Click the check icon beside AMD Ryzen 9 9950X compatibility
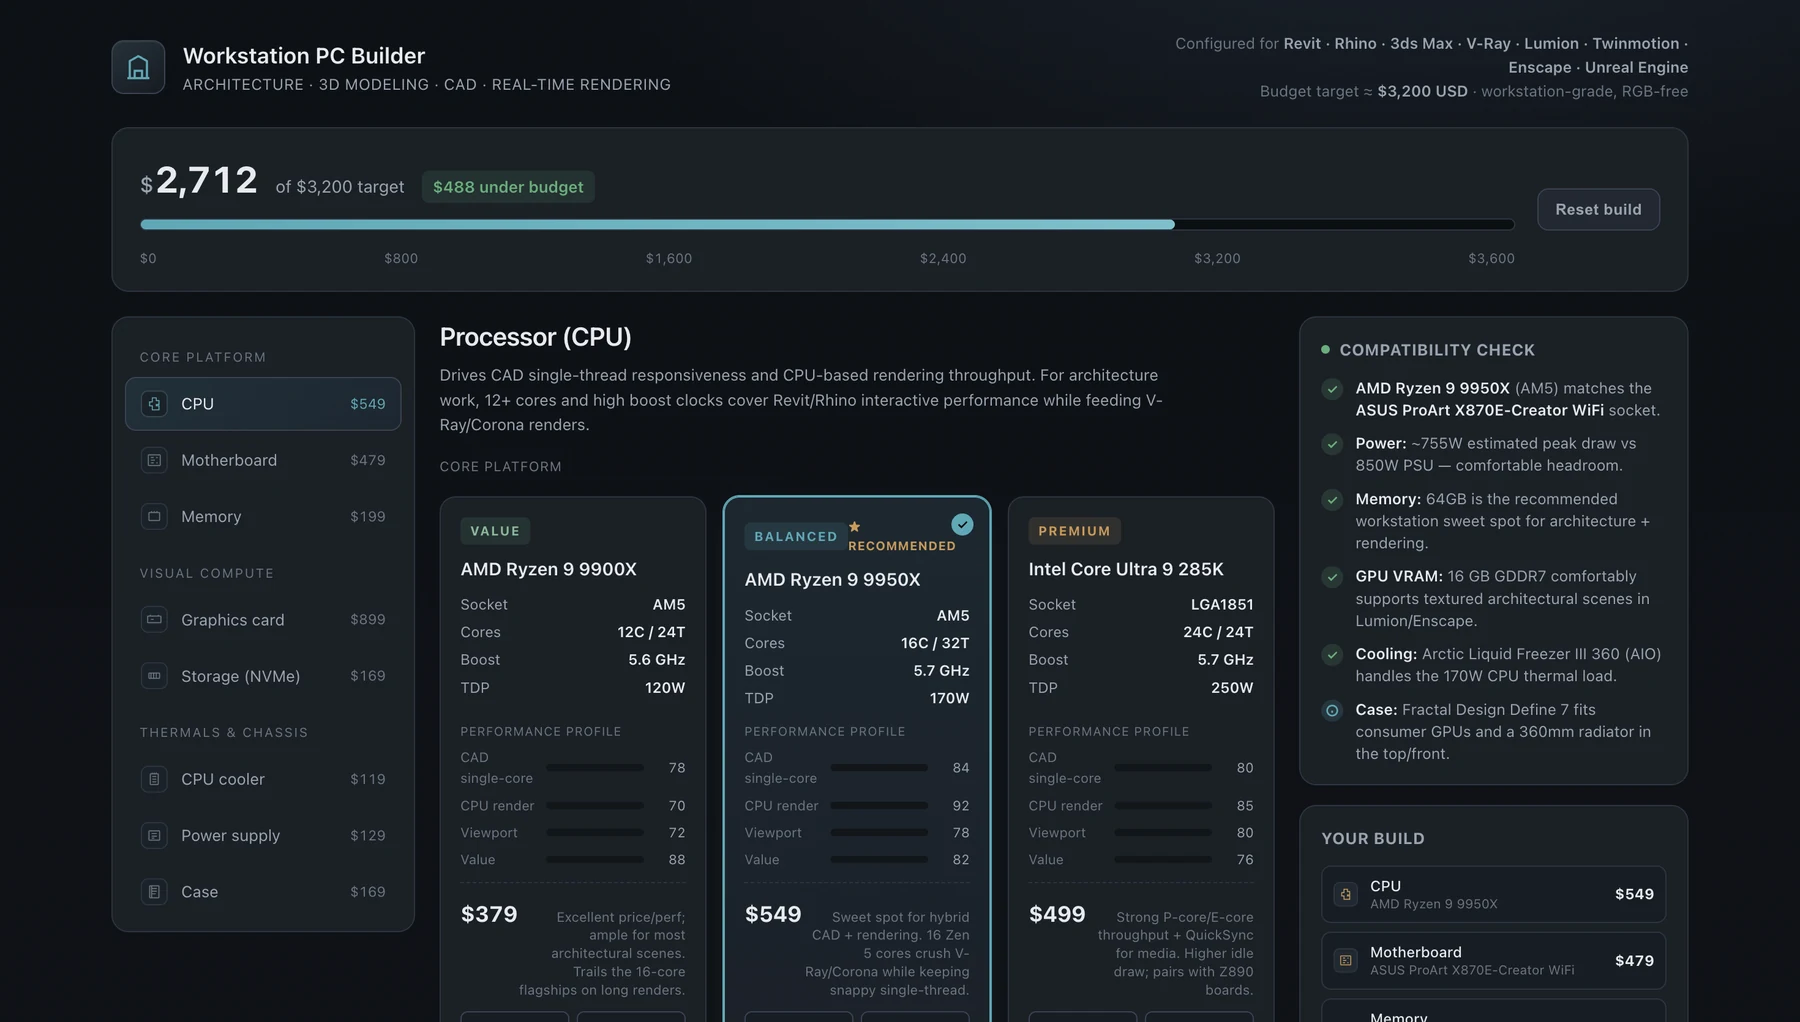This screenshot has height=1022, width=1800. (1332, 389)
